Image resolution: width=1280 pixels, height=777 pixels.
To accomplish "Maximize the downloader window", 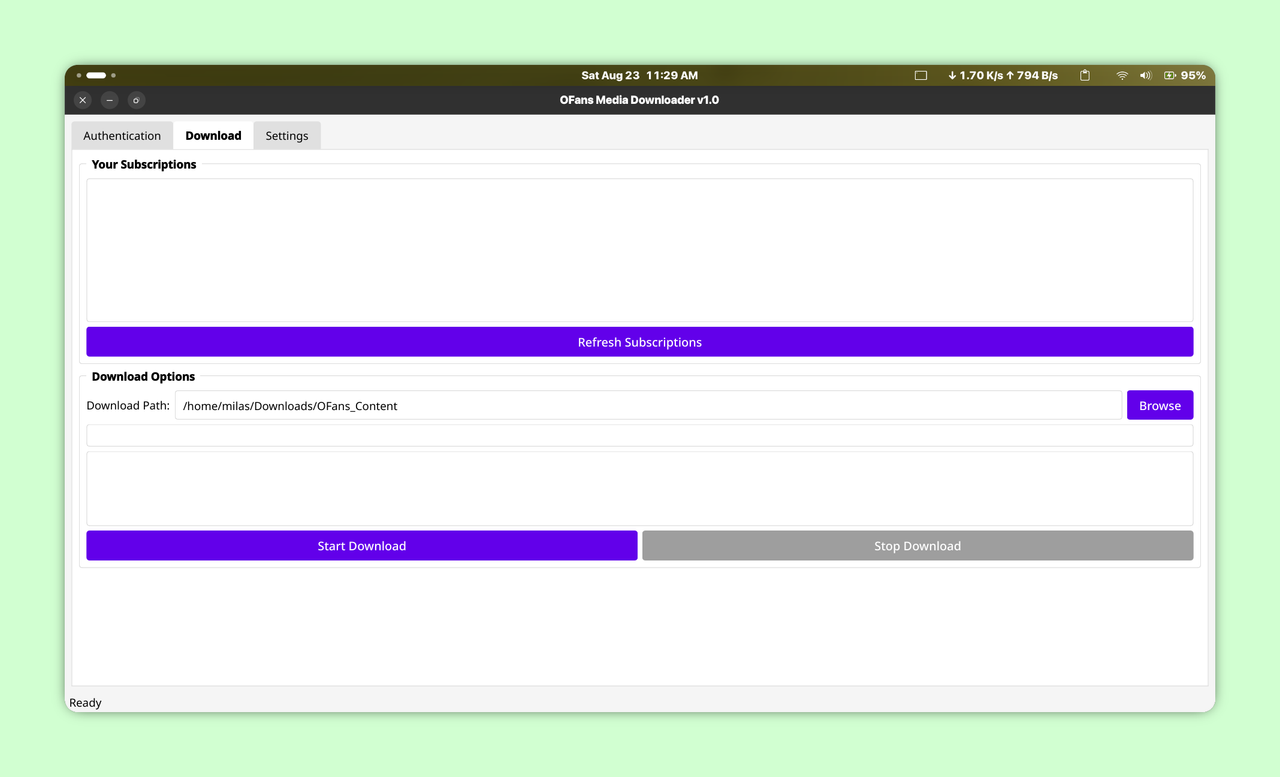I will 137,100.
